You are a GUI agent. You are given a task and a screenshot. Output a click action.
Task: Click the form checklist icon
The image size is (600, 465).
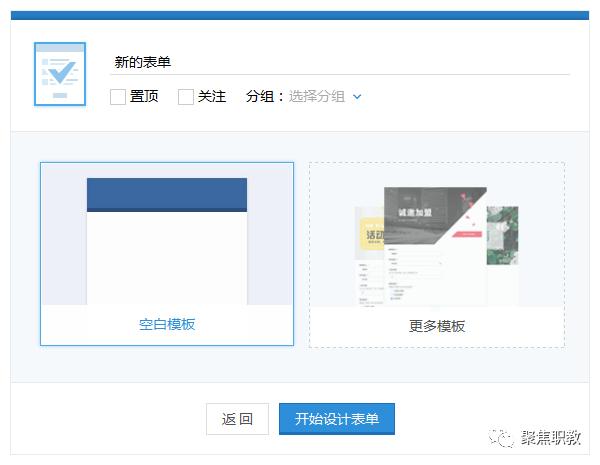click(60, 74)
